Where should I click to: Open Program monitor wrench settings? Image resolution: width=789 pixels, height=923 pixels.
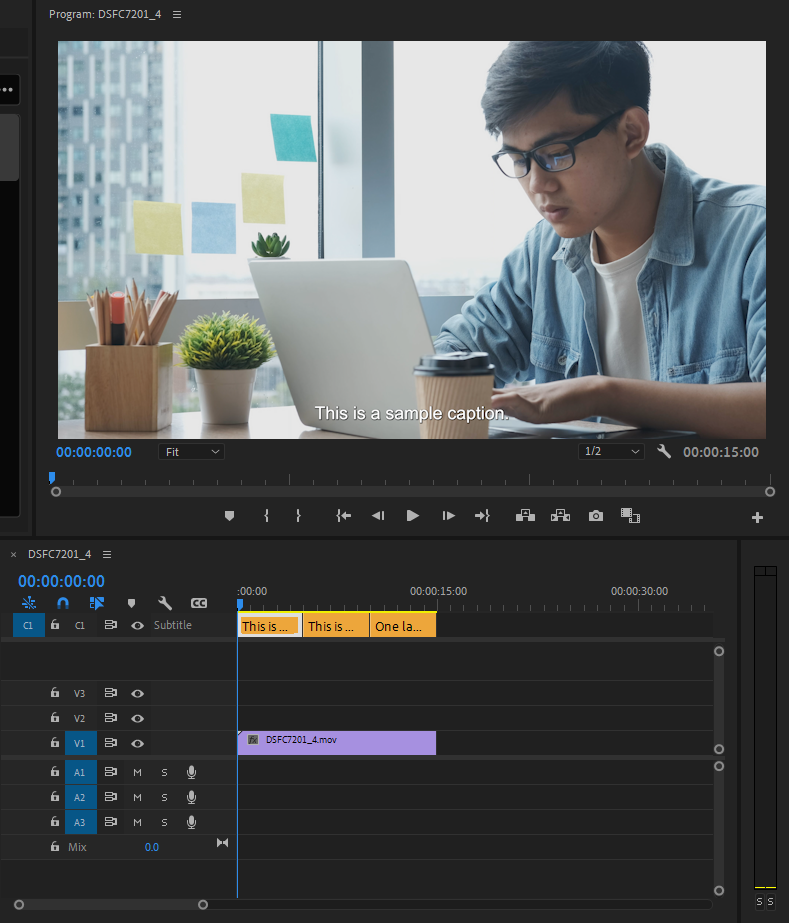point(664,452)
